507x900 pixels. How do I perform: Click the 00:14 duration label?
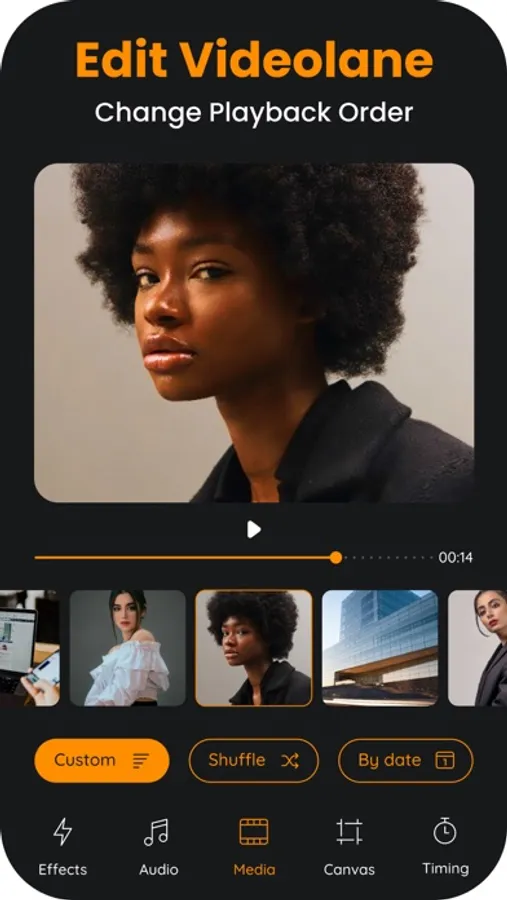[456, 557]
